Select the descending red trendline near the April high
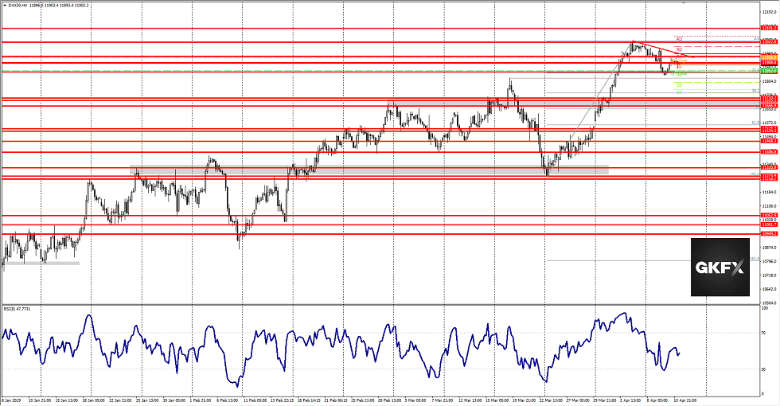Viewport: 780px width, 406px height. click(662, 49)
